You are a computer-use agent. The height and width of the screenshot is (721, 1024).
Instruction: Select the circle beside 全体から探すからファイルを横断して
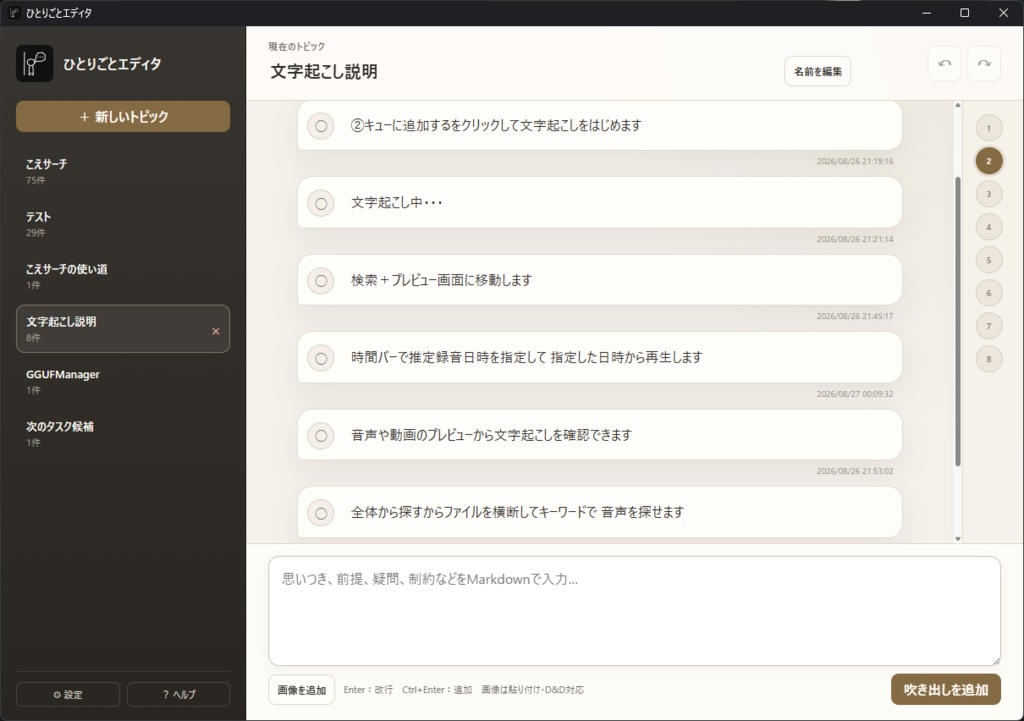pos(321,513)
